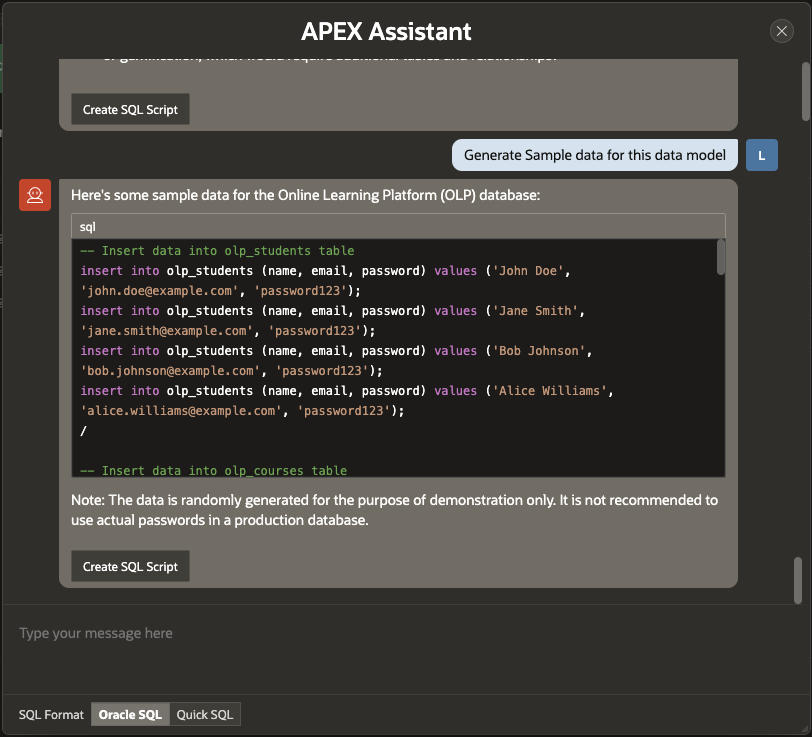Click the 'Insert data into olp_students table' comment
Screen dimensions: 812x737
coord(217,251)
